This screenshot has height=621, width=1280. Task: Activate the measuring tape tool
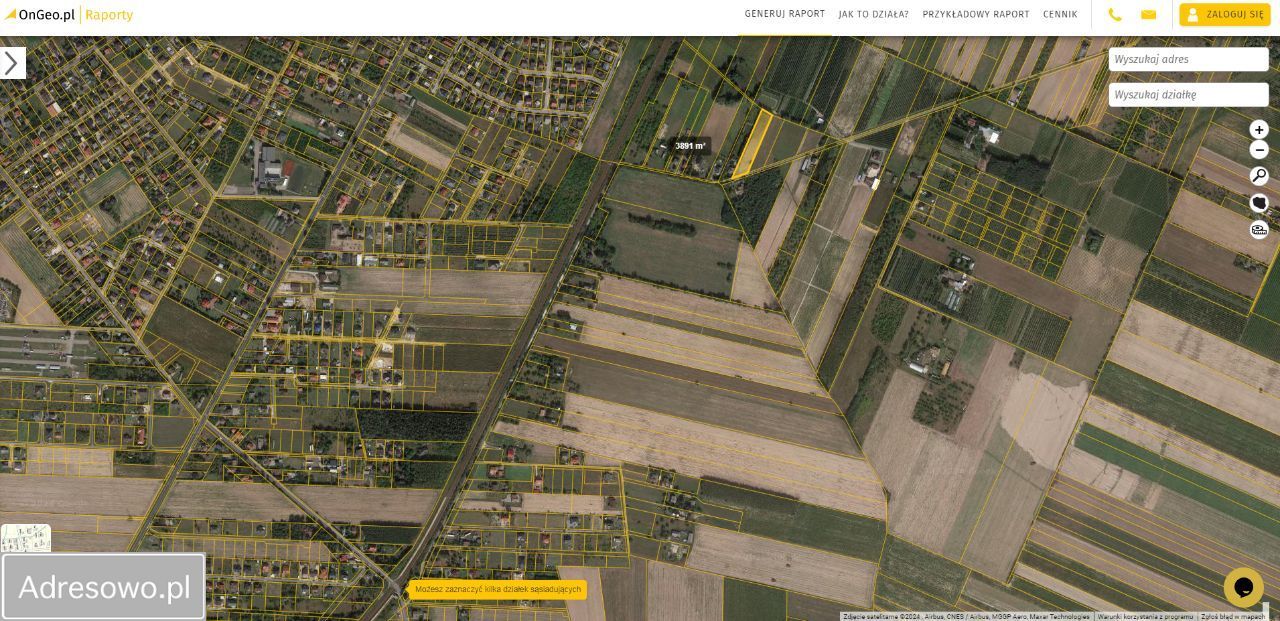coord(1259,230)
